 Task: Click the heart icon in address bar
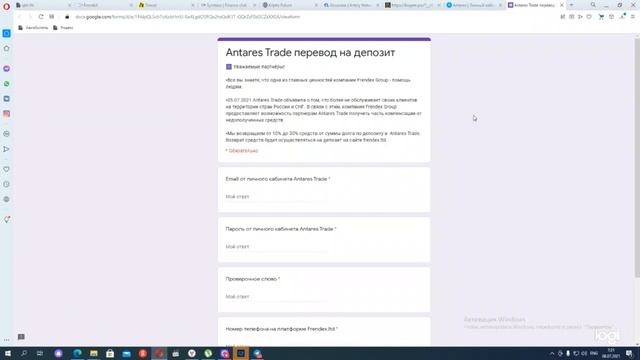[589, 17]
